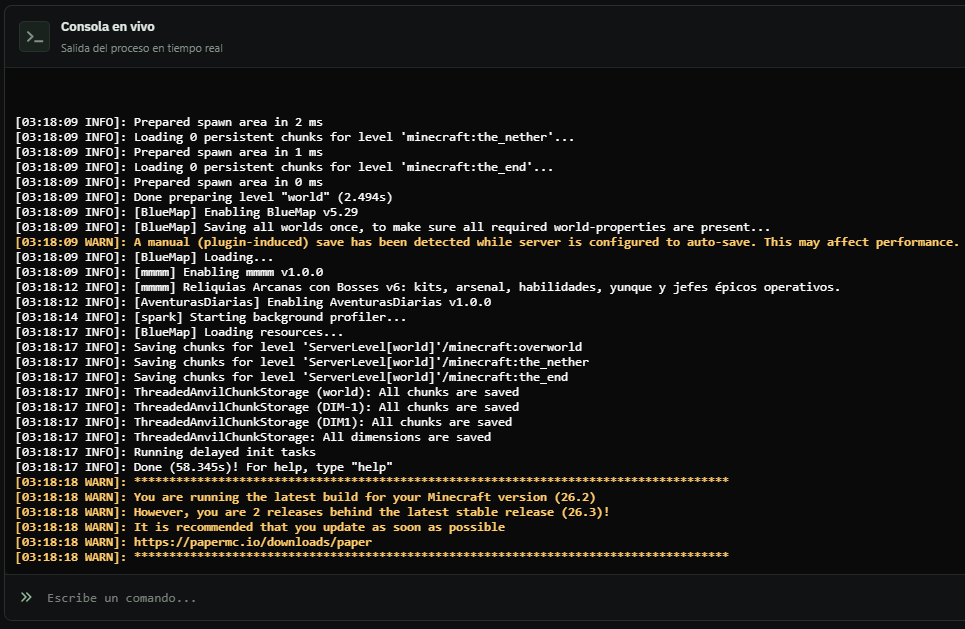Click the log line loading 'minecraft:the_end' persistent chunks
Screen dimensions: 965x629
click(x=284, y=167)
